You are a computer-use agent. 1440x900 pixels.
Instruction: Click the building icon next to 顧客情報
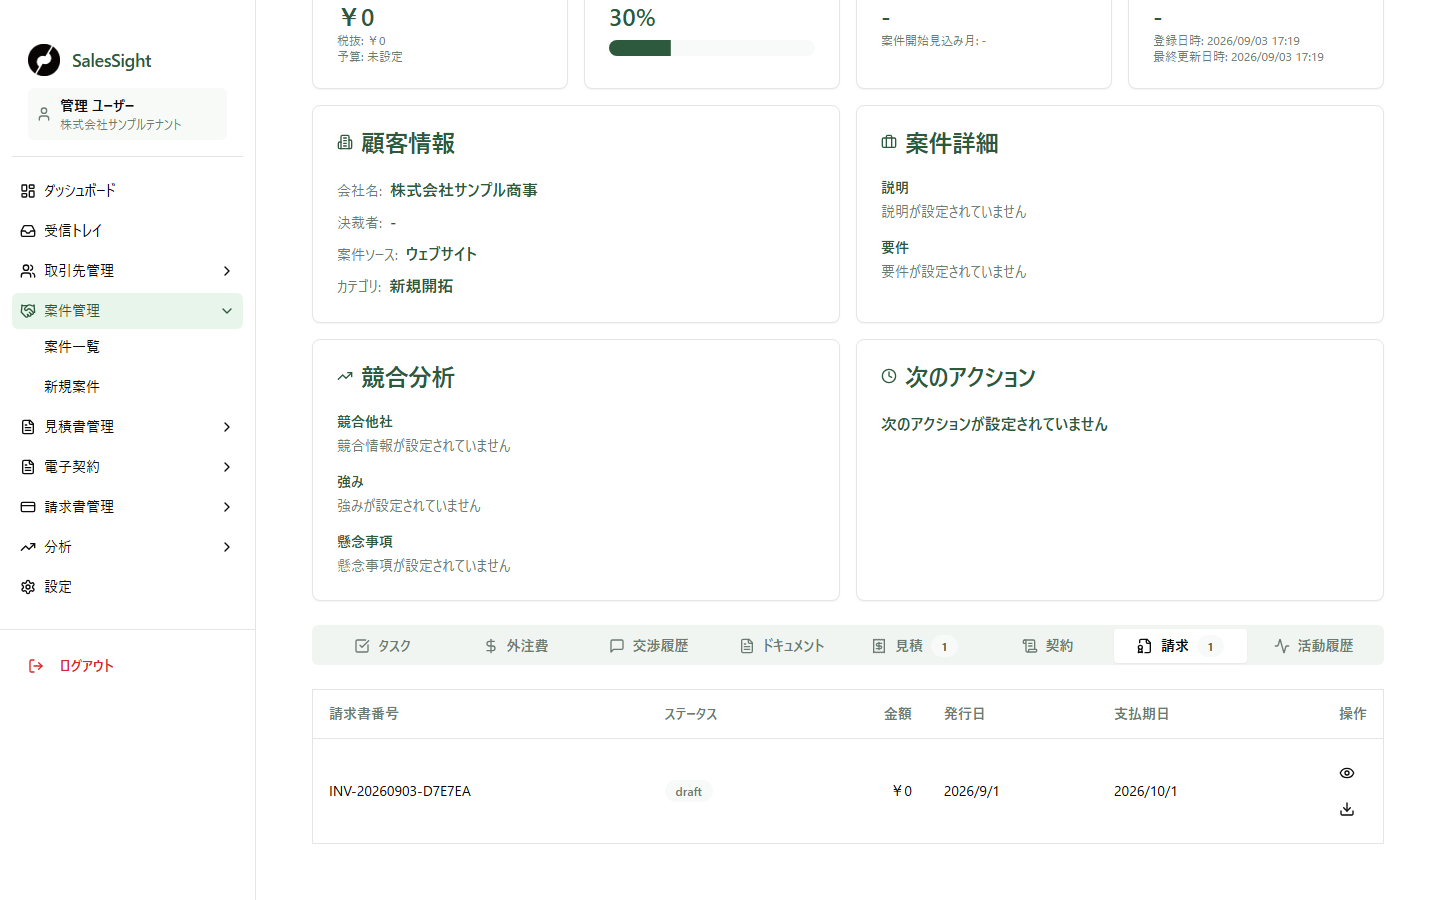[x=345, y=143]
